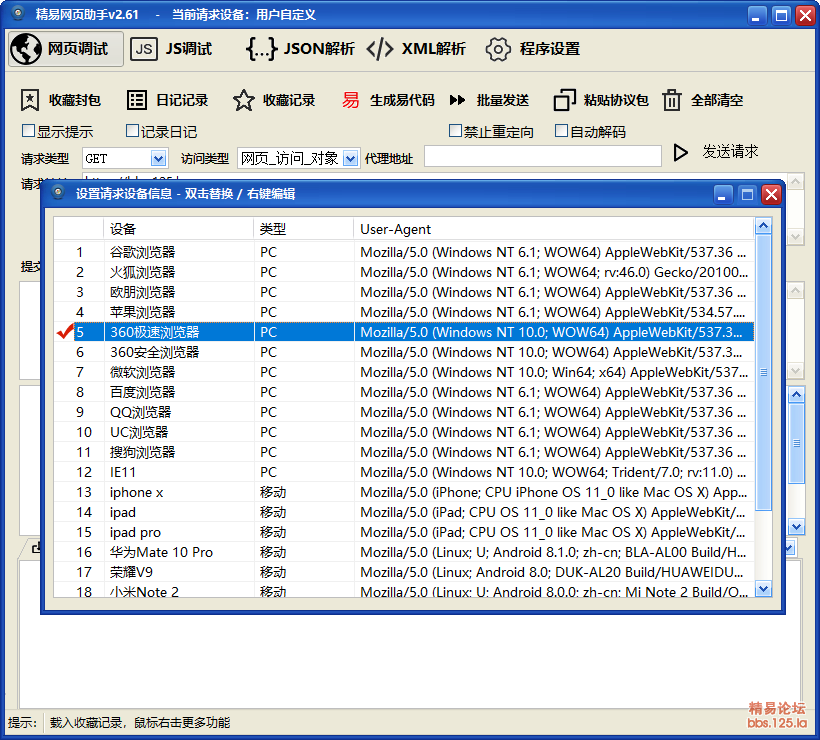Sort by the 设备 column header

[x=179, y=229]
